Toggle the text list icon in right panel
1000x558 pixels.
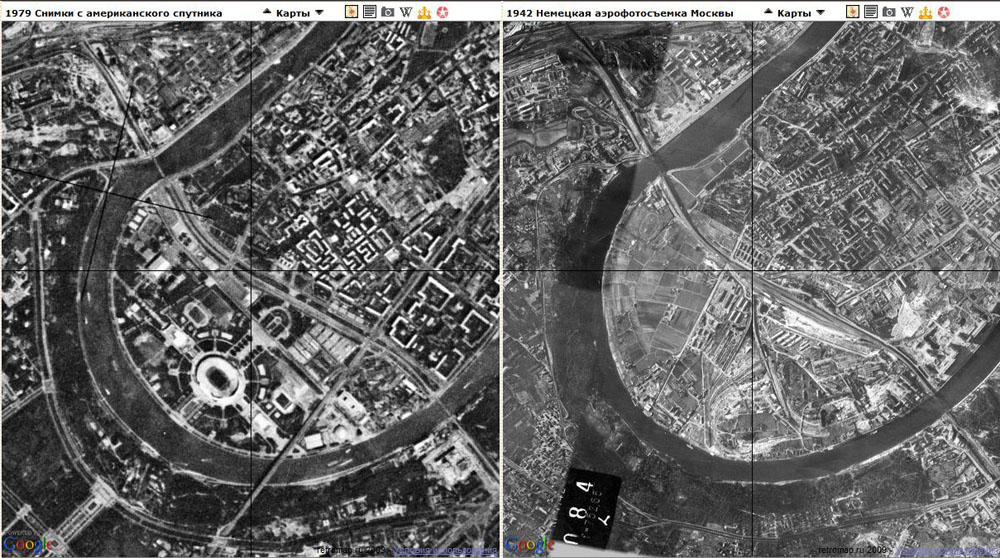871,12
